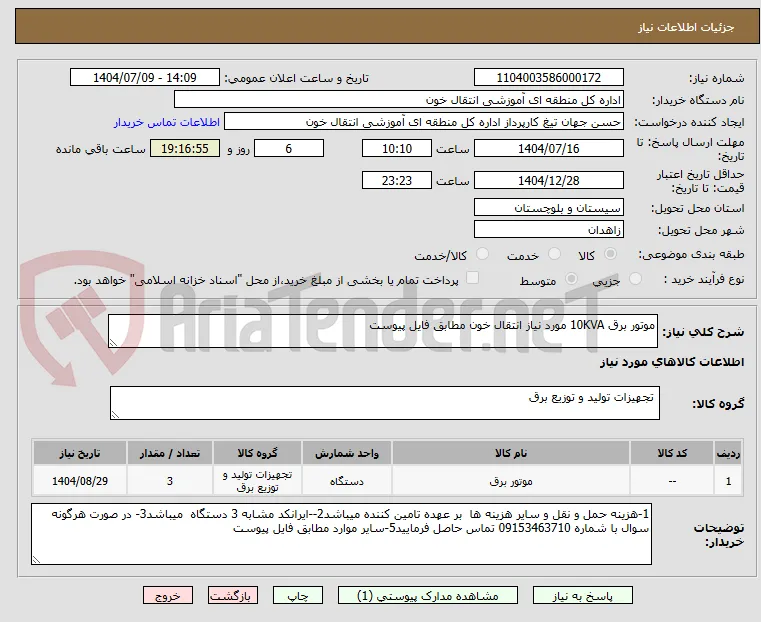761x622 pixels.
Task: Click the buyer organization name field
Action: coord(398,99)
